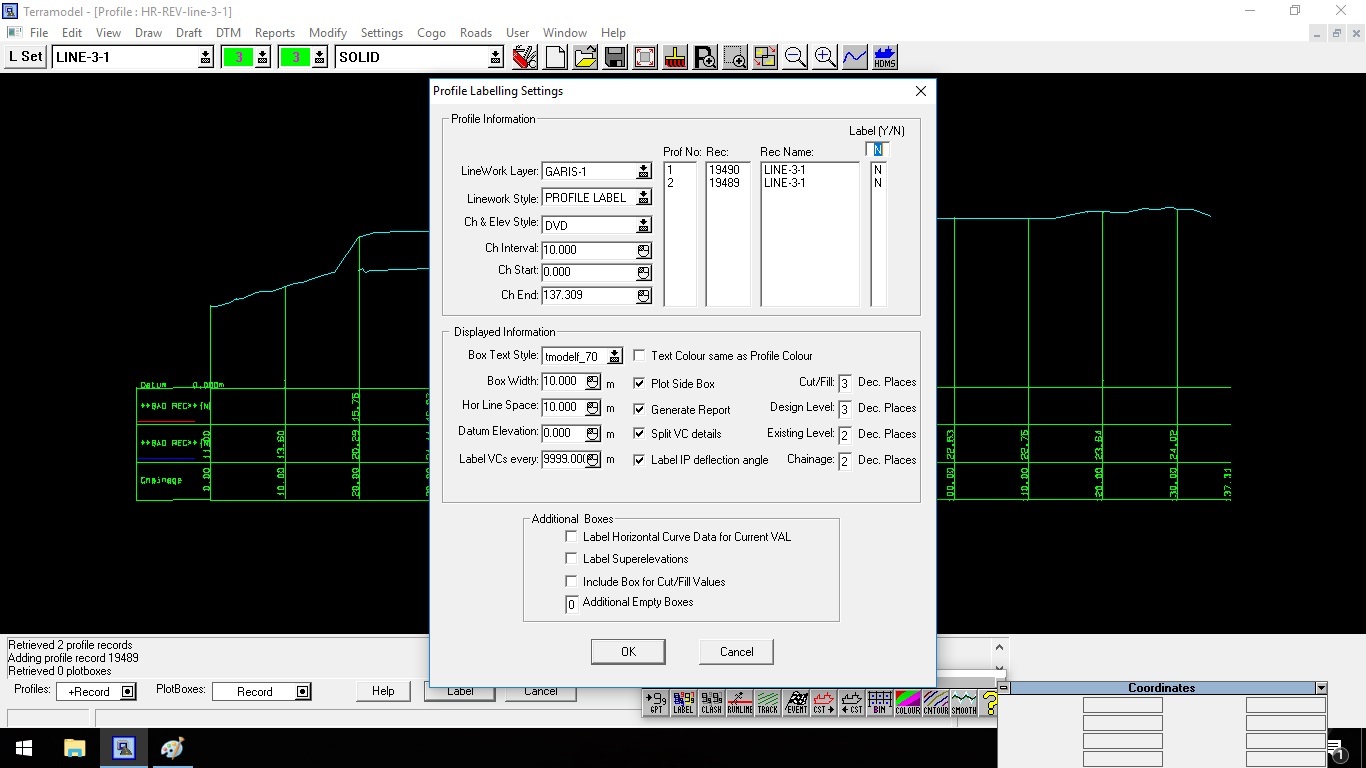
Task: Enable Label Superelevations checkbox
Action: [x=572, y=559]
